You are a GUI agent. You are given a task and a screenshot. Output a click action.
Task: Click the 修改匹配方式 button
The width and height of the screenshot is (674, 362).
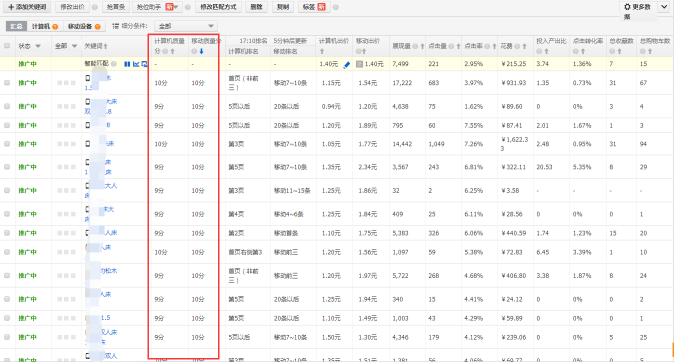(218, 7)
